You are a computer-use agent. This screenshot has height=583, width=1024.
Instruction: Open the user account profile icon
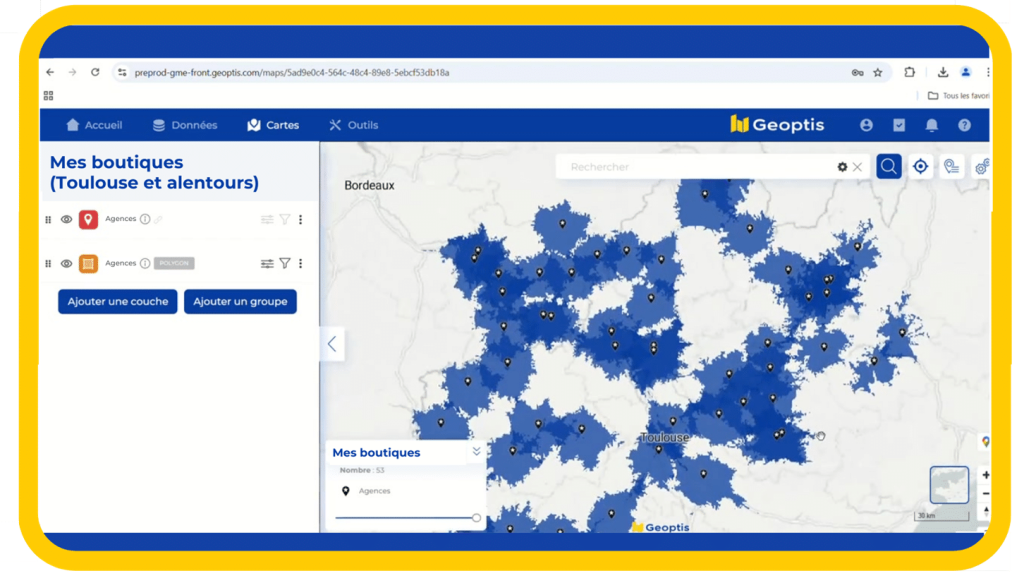click(x=866, y=125)
